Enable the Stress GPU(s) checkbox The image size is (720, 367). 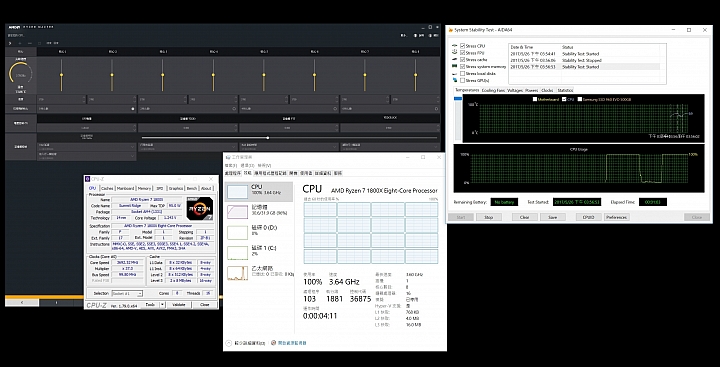[462, 80]
